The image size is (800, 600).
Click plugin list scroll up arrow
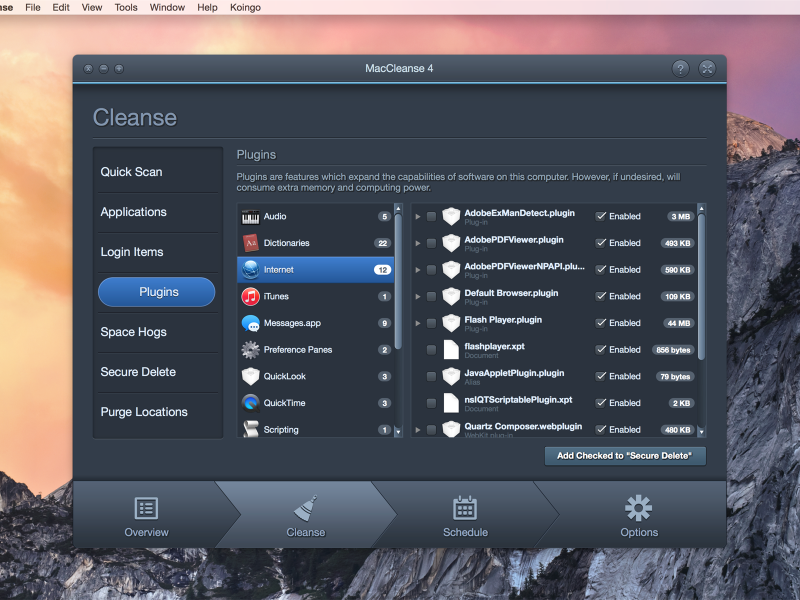[702, 209]
